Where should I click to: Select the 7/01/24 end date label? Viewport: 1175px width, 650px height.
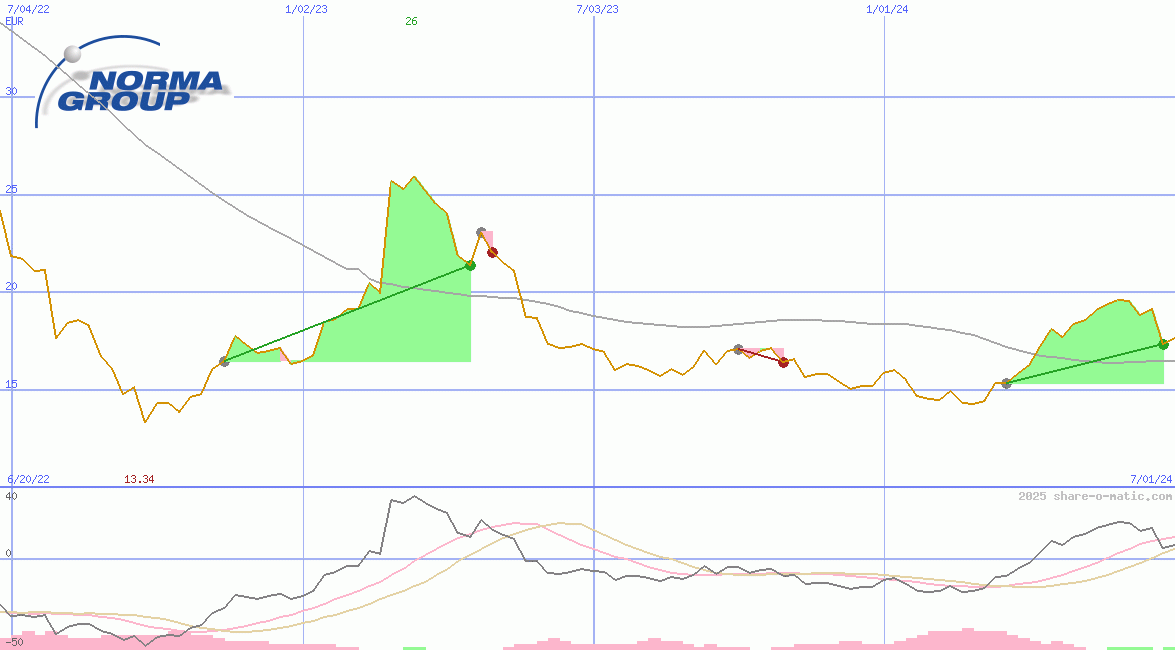[1151, 479]
